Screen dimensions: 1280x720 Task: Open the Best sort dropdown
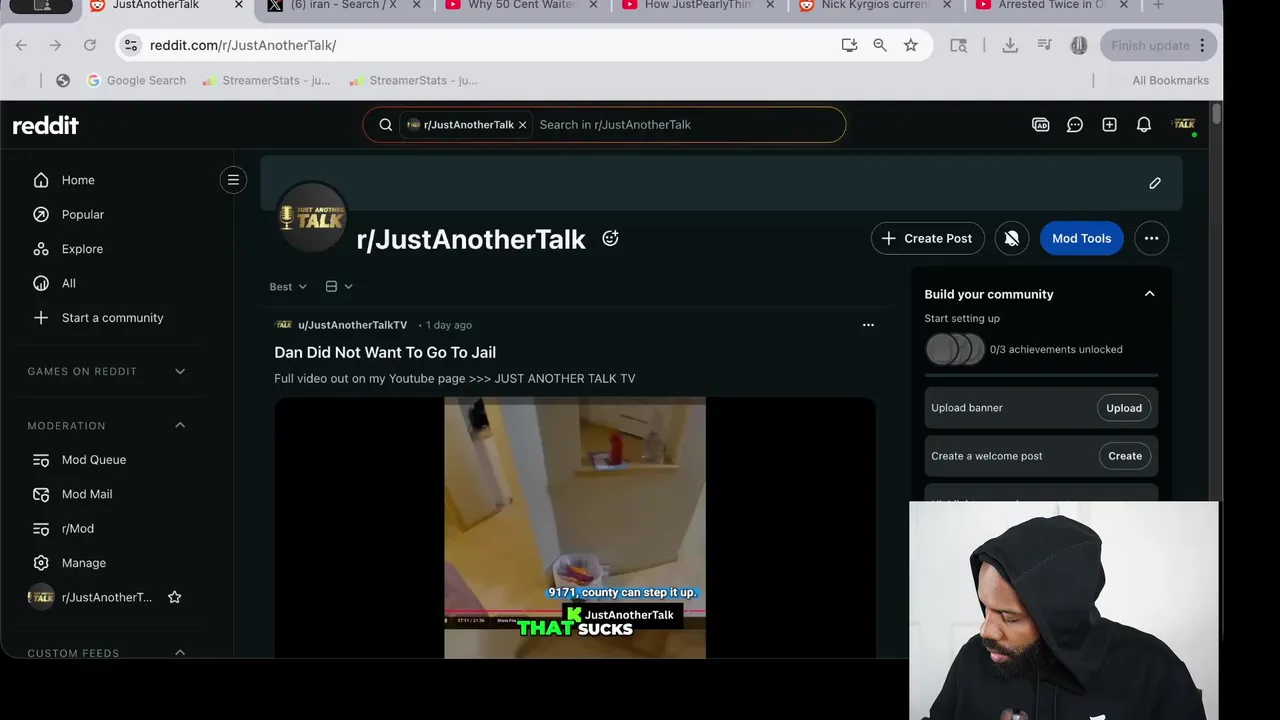[288, 286]
